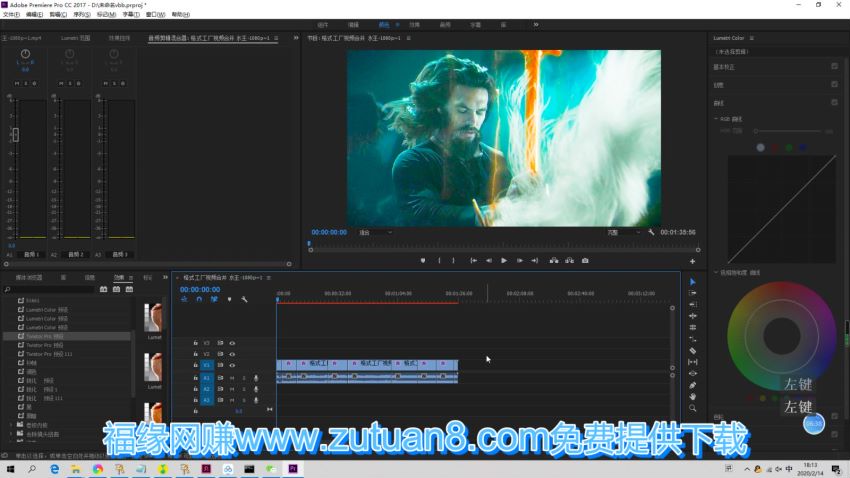850x478 pixels.
Task: Select the red channel curve swatch
Action: pyautogui.click(x=775, y=147)
